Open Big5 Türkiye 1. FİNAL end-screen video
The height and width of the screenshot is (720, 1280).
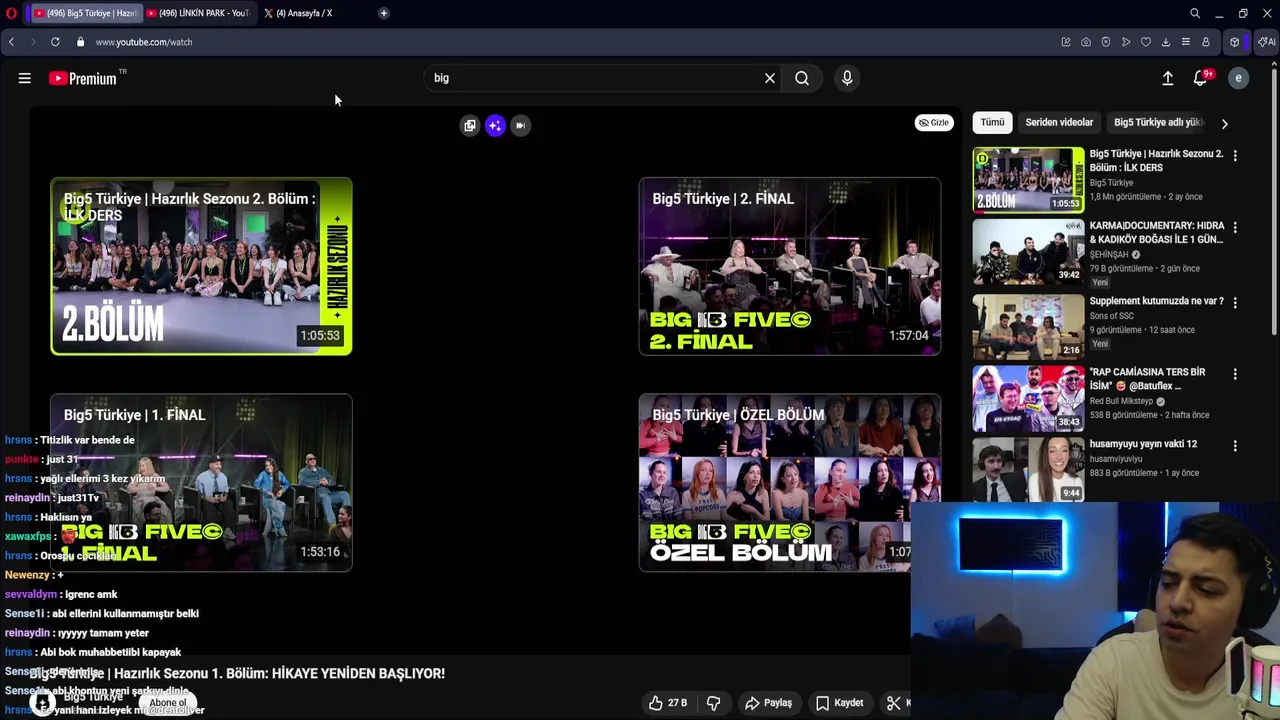click(x=201, y=483)
